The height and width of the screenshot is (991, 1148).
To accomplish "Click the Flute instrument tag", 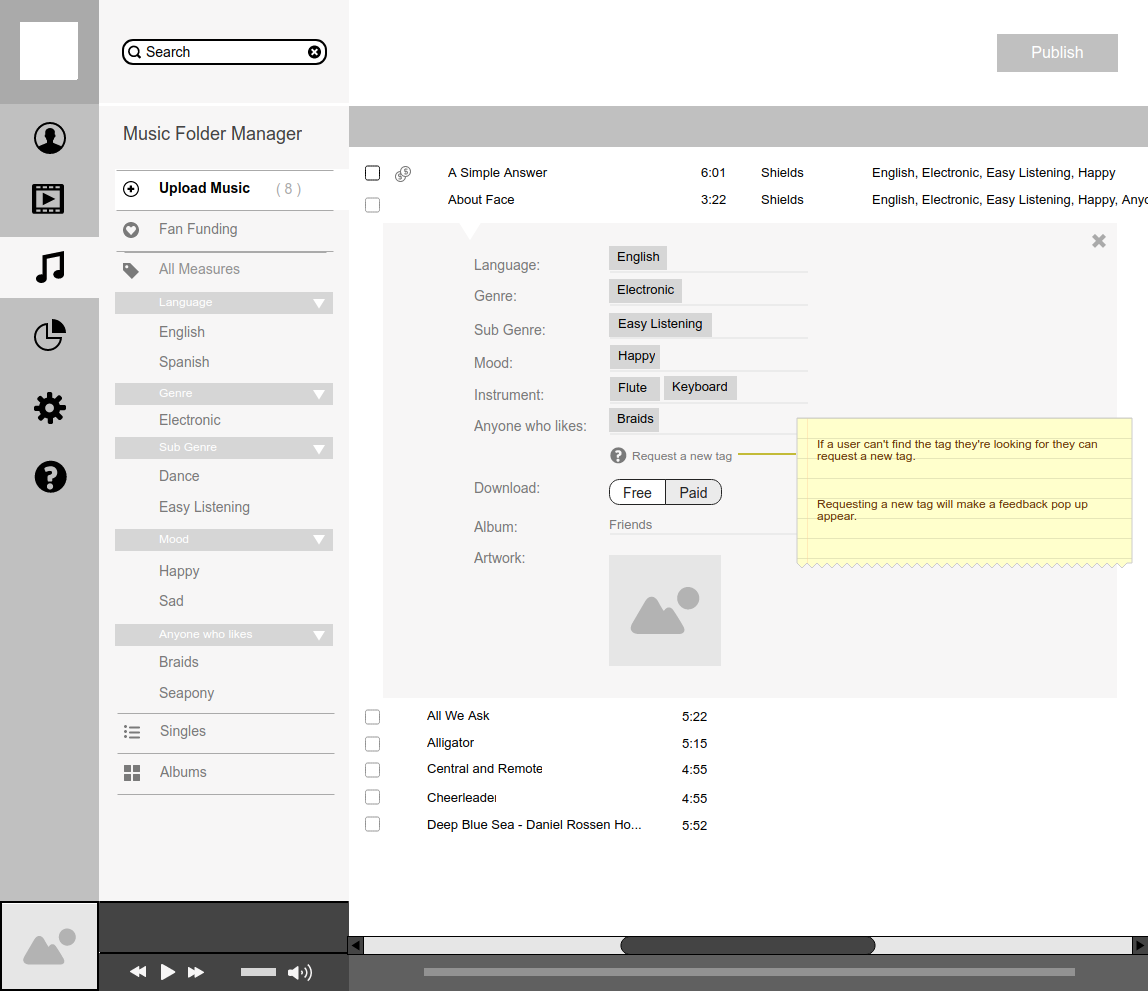I will point(633,388).
